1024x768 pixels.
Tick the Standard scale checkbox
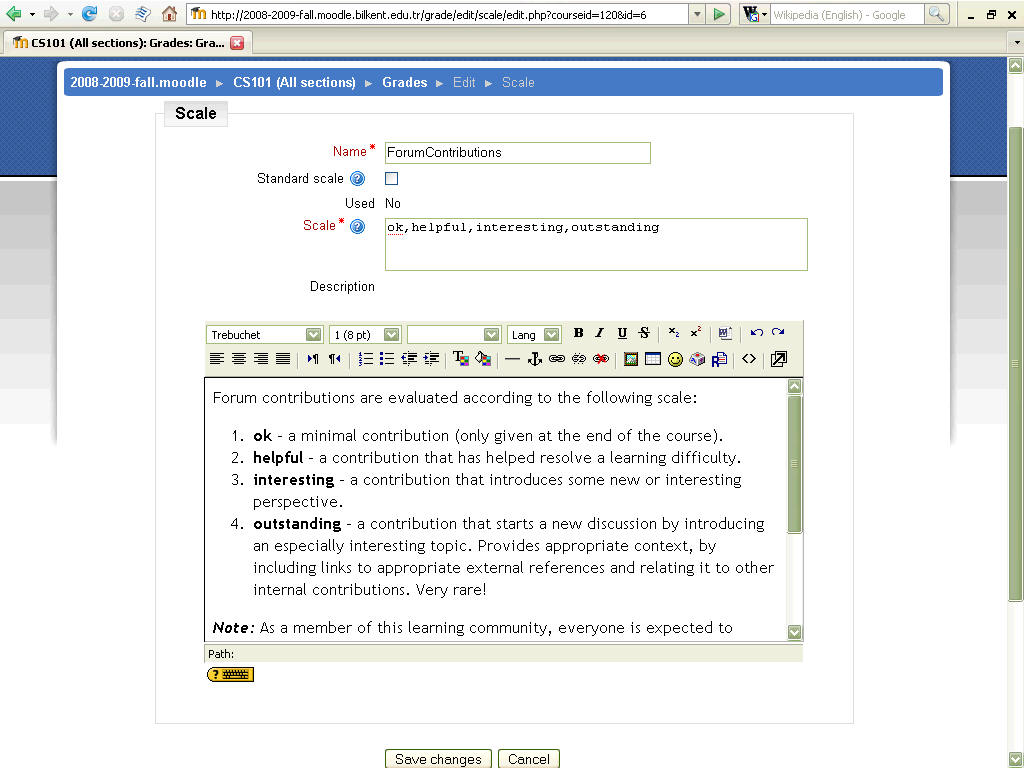coord(391,178)
